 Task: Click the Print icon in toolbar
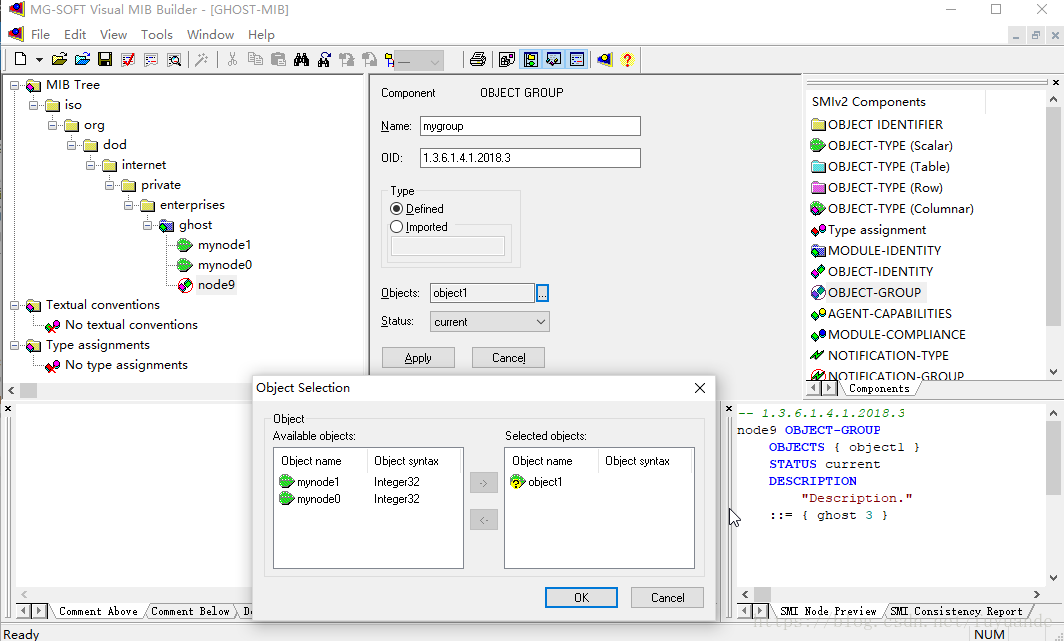click(478, 60)
